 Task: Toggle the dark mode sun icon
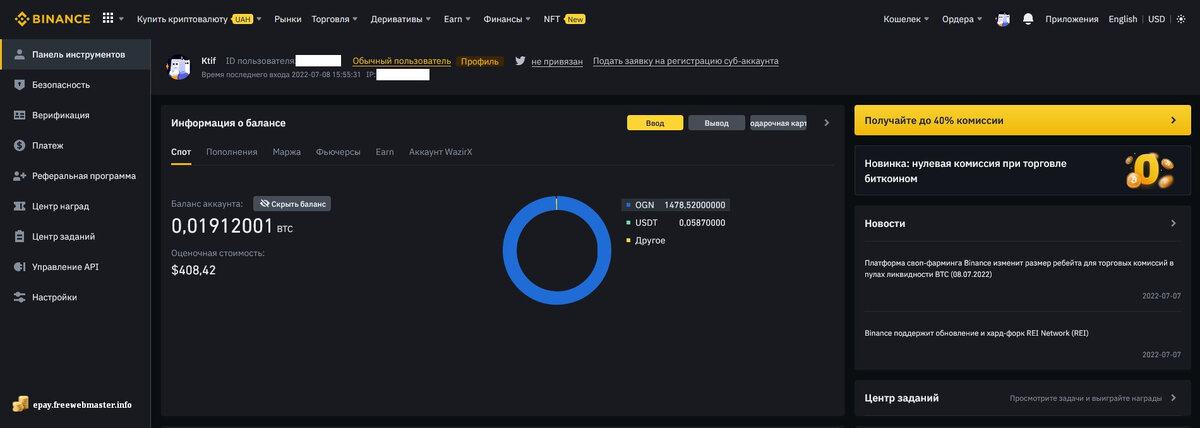1183,19
